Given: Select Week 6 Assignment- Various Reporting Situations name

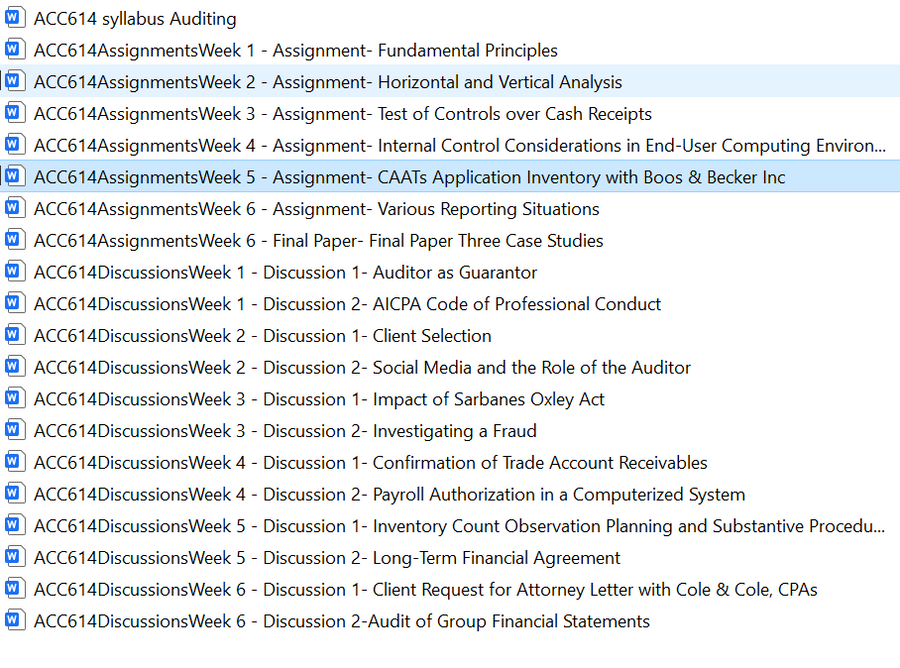Looking at the screenshot, I should (316, 209).
